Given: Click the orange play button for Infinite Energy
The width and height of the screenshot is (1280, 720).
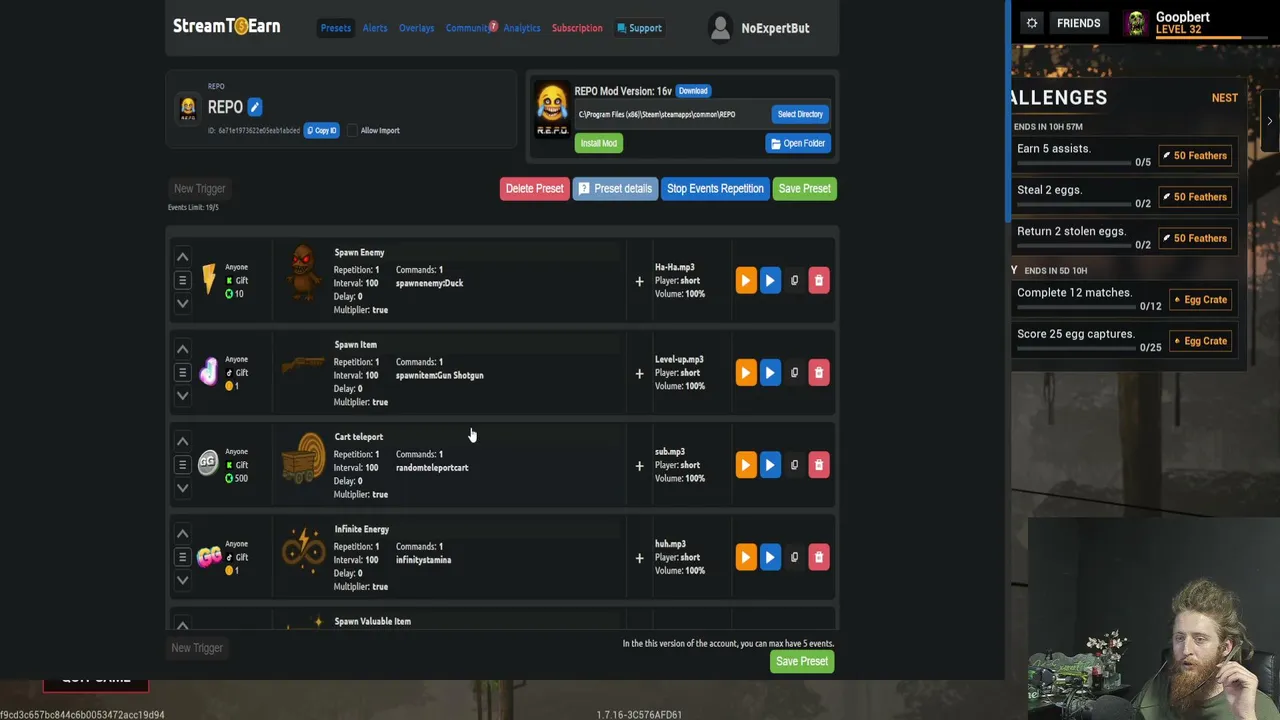Looking at the screenshot, I should coord(745,557).
